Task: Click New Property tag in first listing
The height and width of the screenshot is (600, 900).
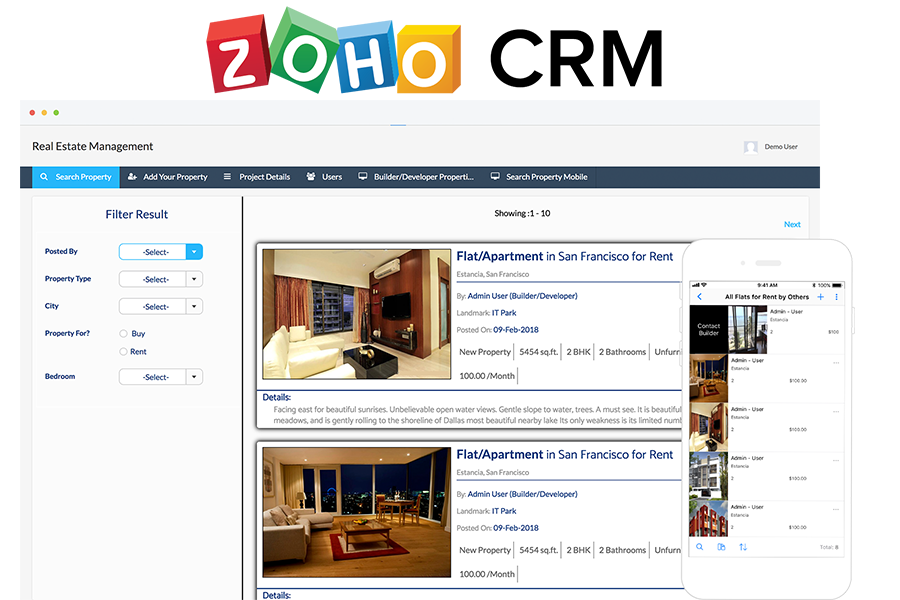Action: pos(485,352)
